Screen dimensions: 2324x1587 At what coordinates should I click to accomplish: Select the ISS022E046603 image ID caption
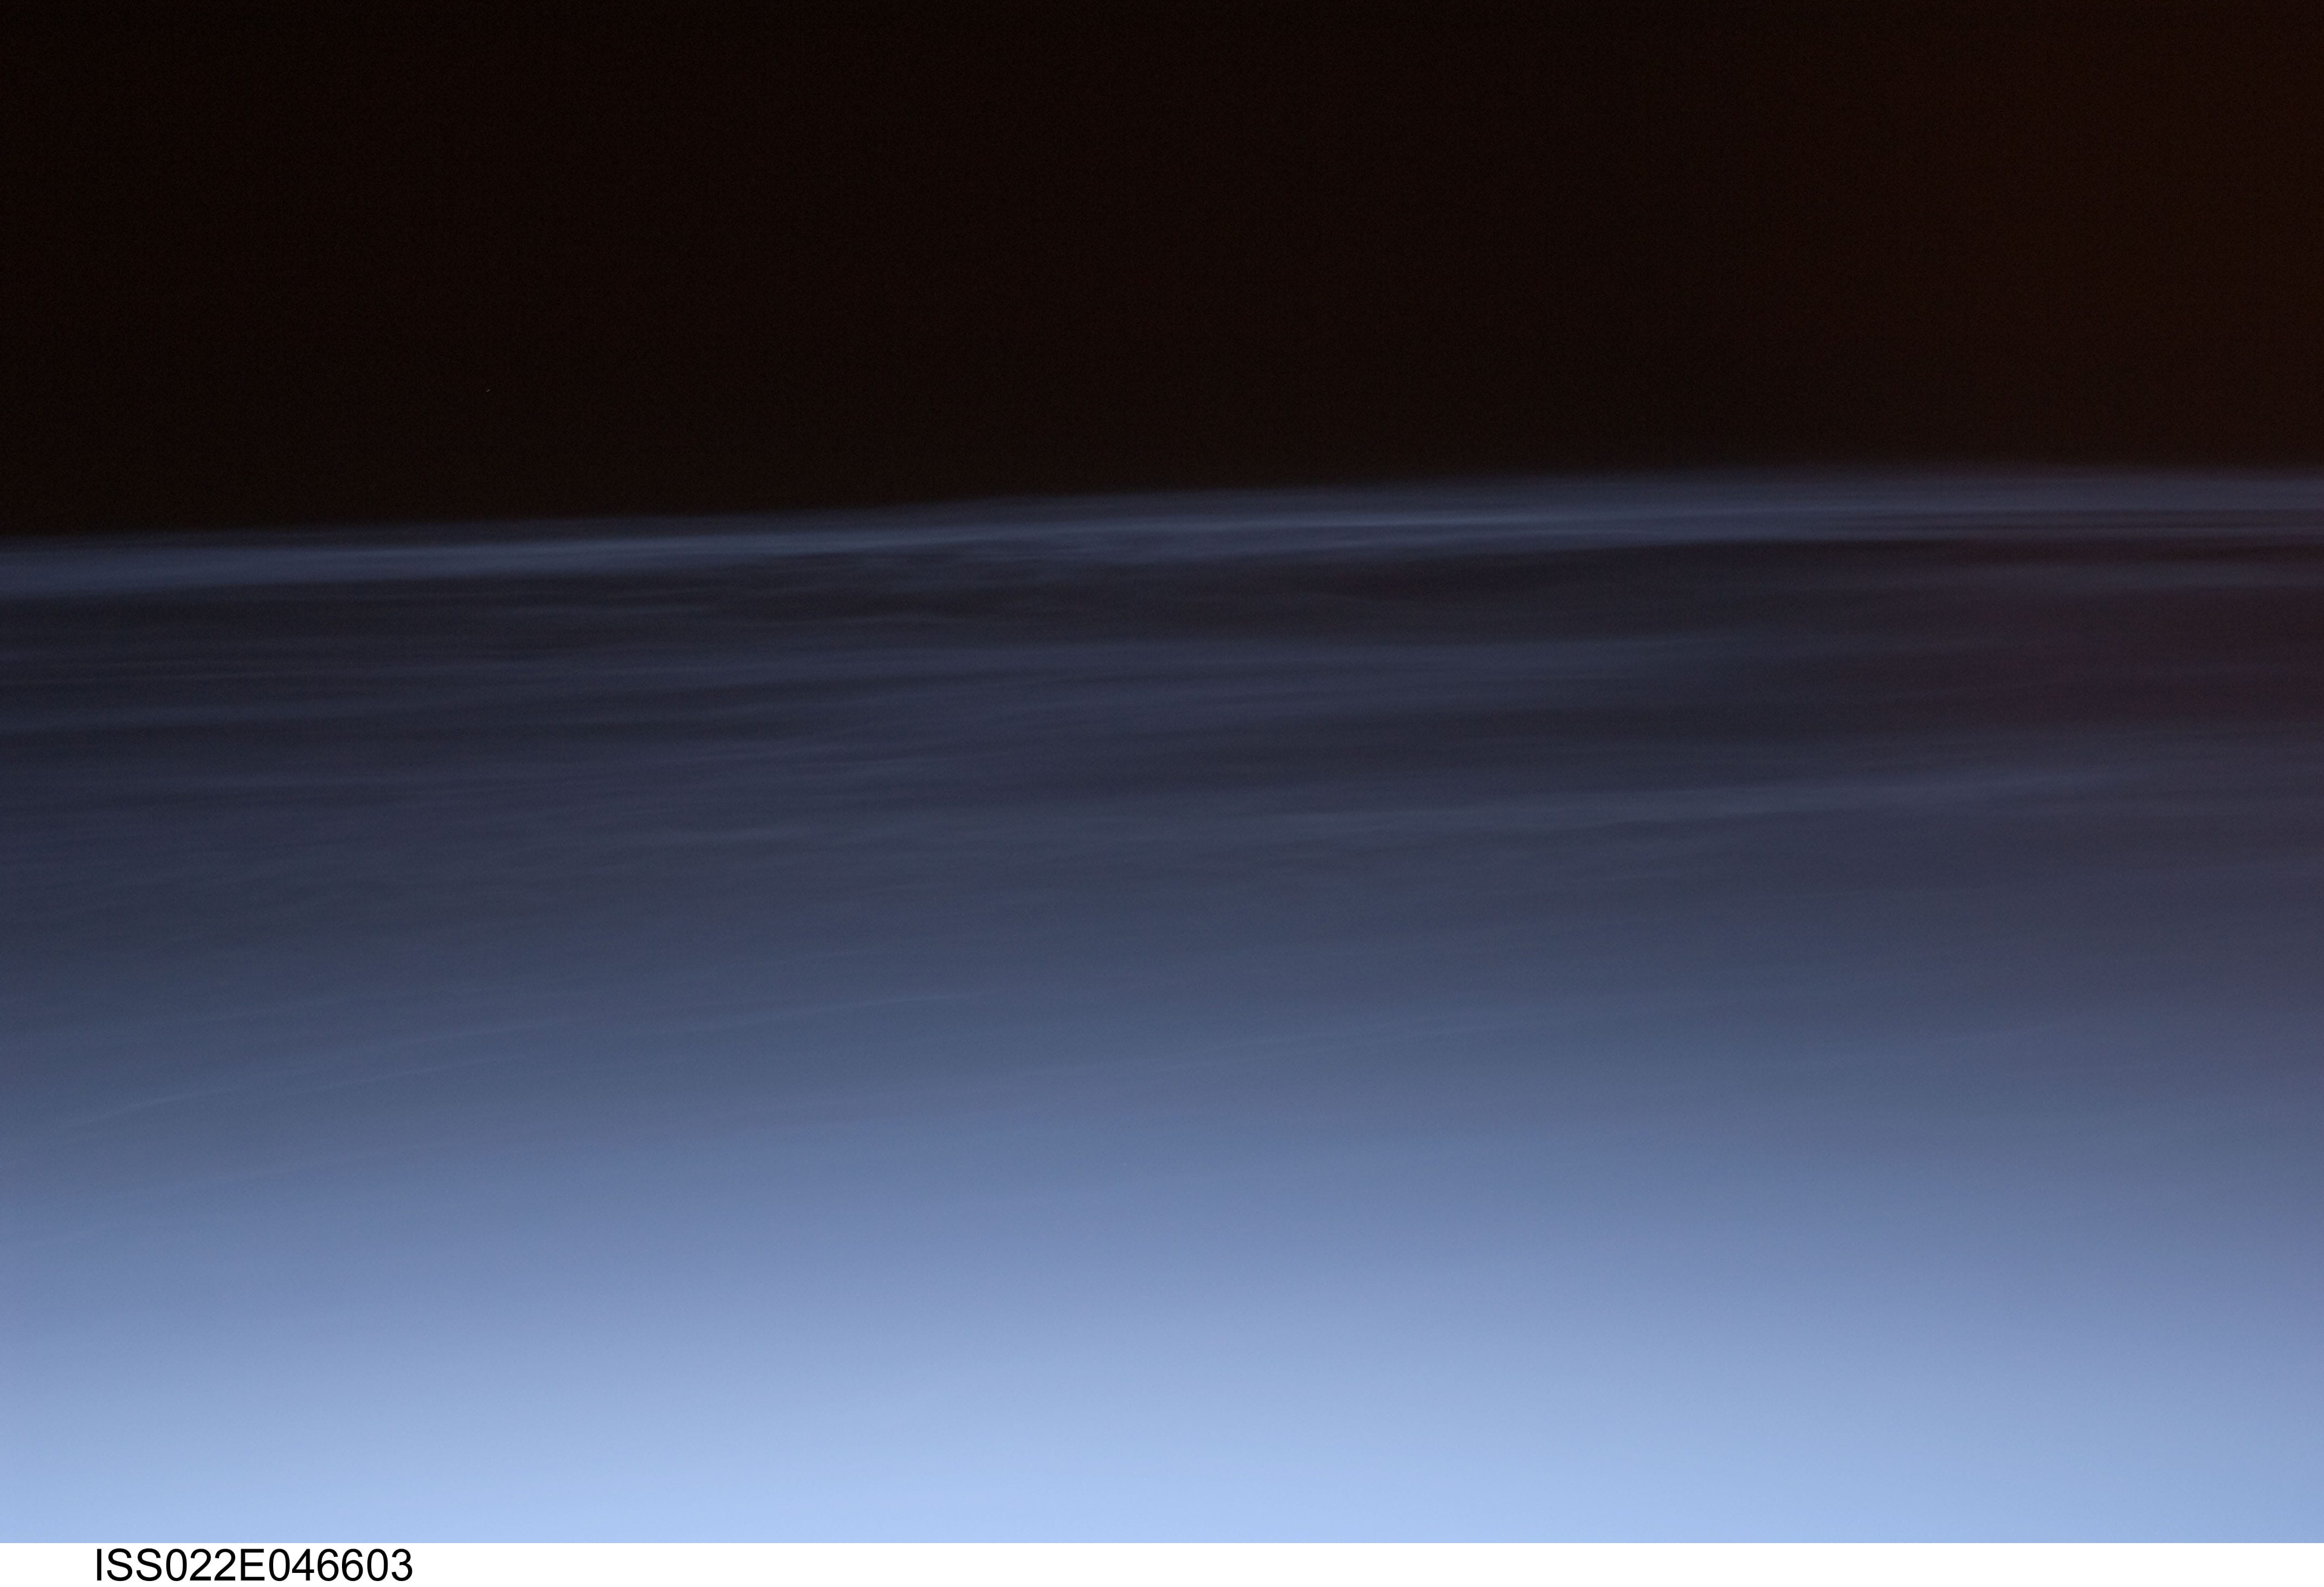pyautogui.click(x=253, y=1566)
